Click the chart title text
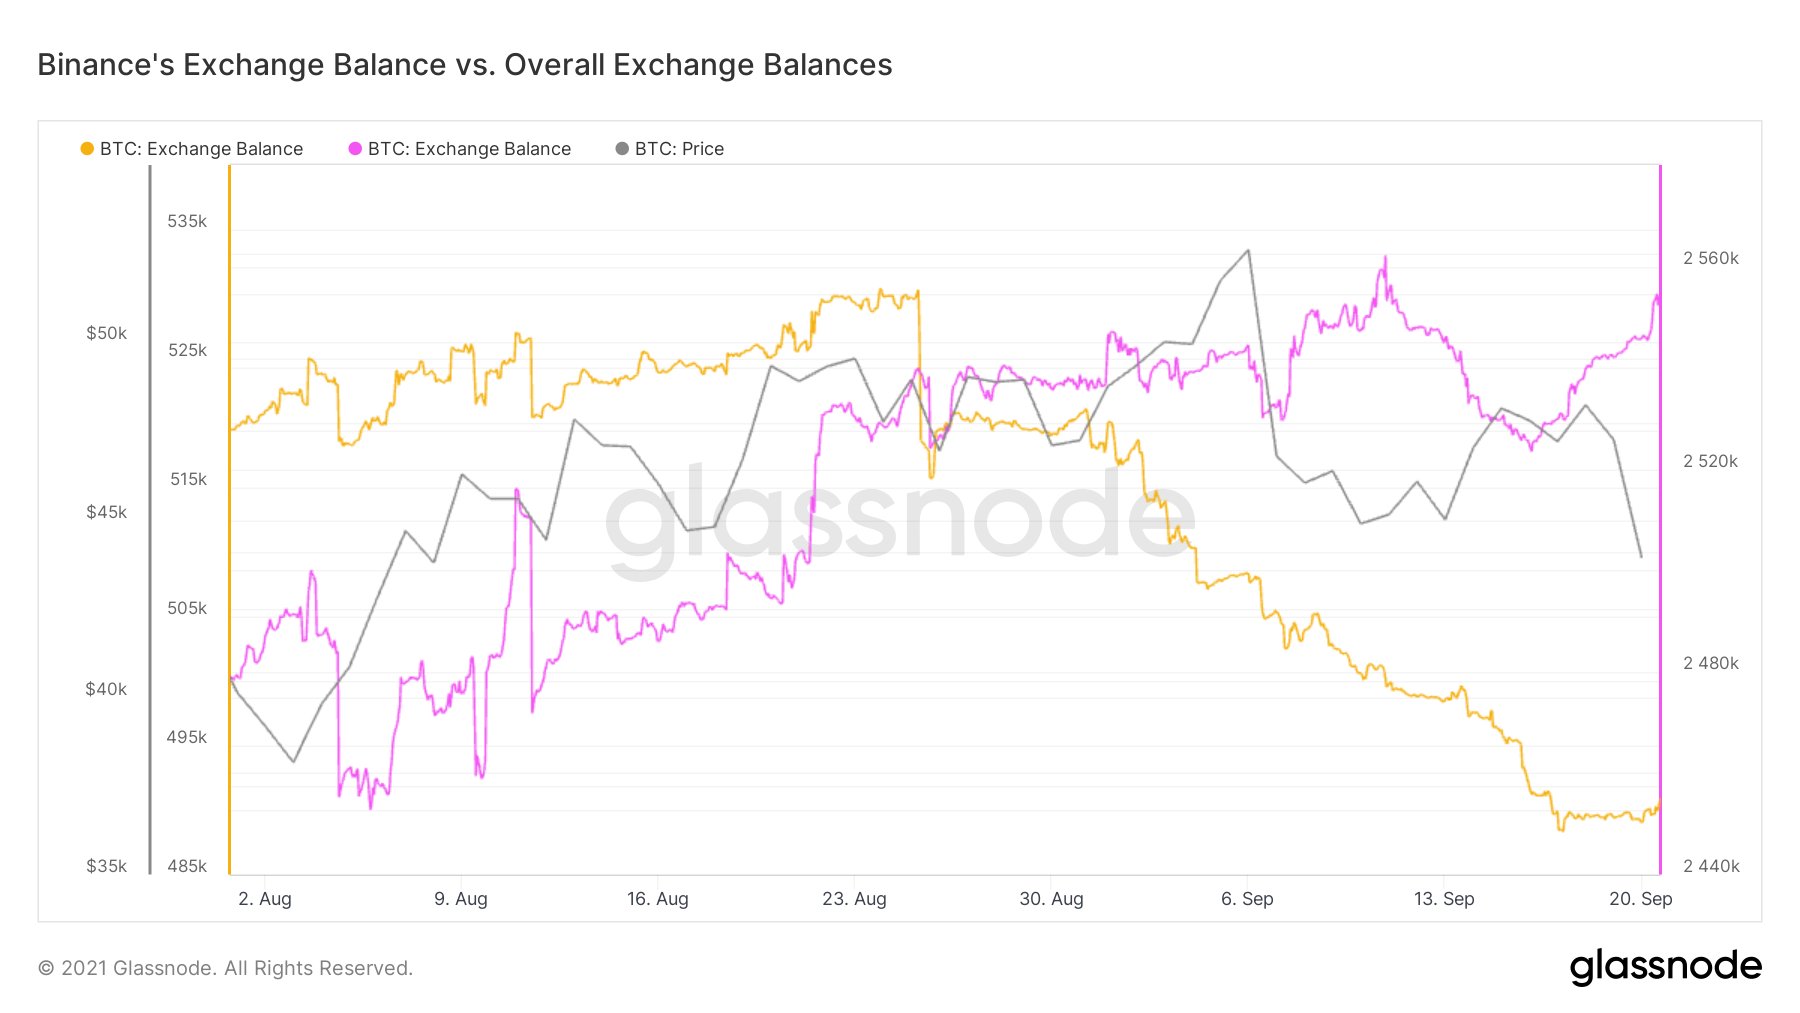Viewport: 1800px width, 1013px height. (465, 65)
